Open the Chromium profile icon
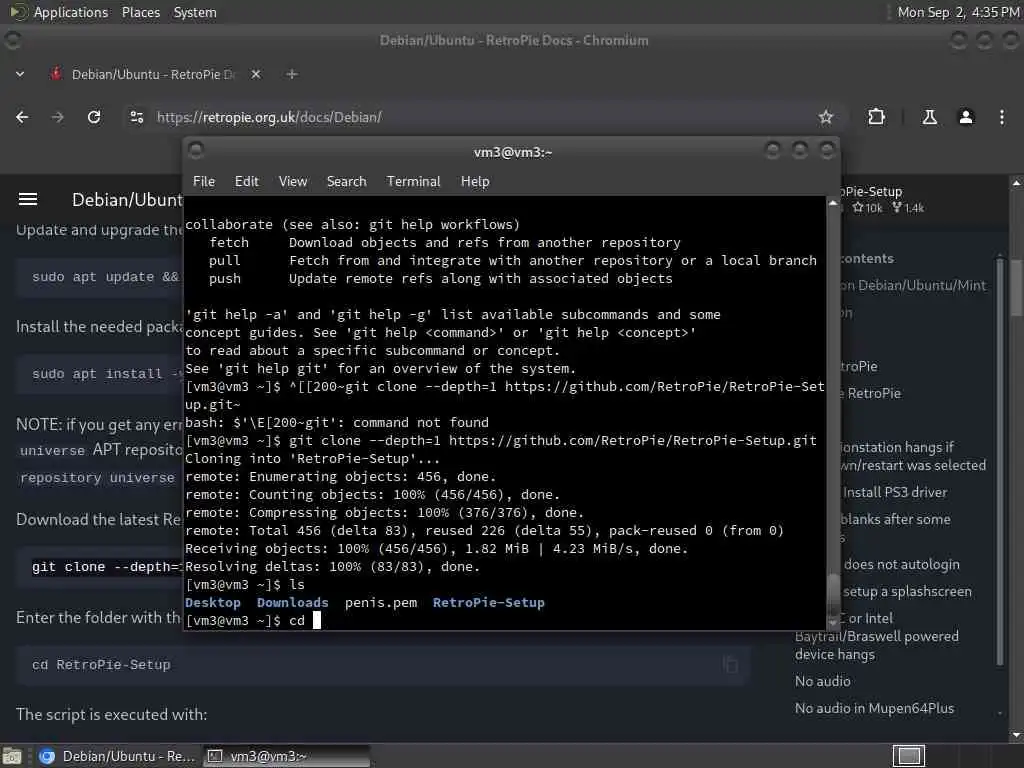1024x768 pixels. [966, 117]
